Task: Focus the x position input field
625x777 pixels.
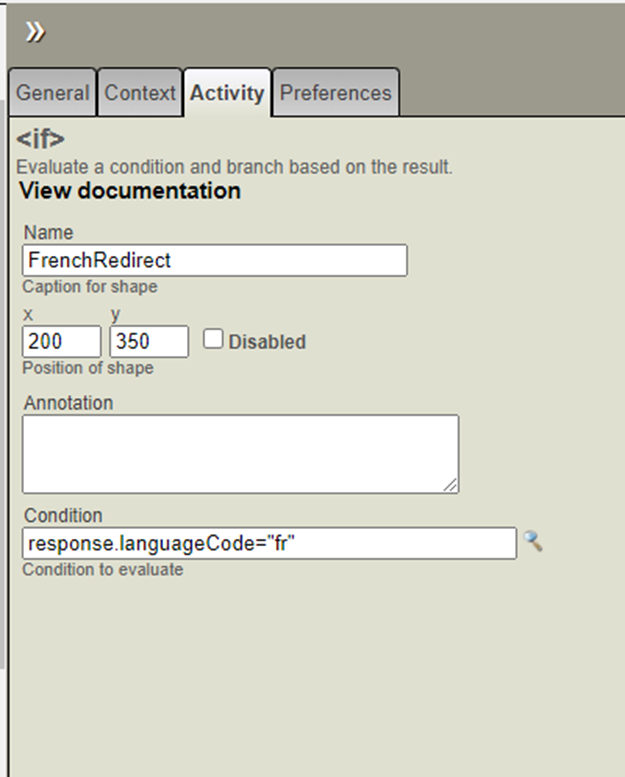Action: point(61,341)
